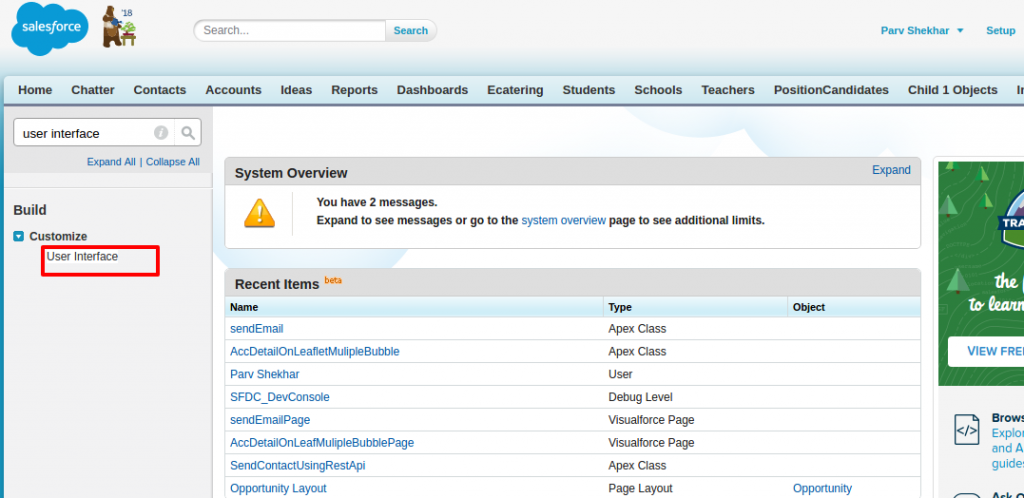Image resolution: width=1024 pixels, height=498 pixels.
Task: Select User Interface under Customize
Action: [82, 257]
